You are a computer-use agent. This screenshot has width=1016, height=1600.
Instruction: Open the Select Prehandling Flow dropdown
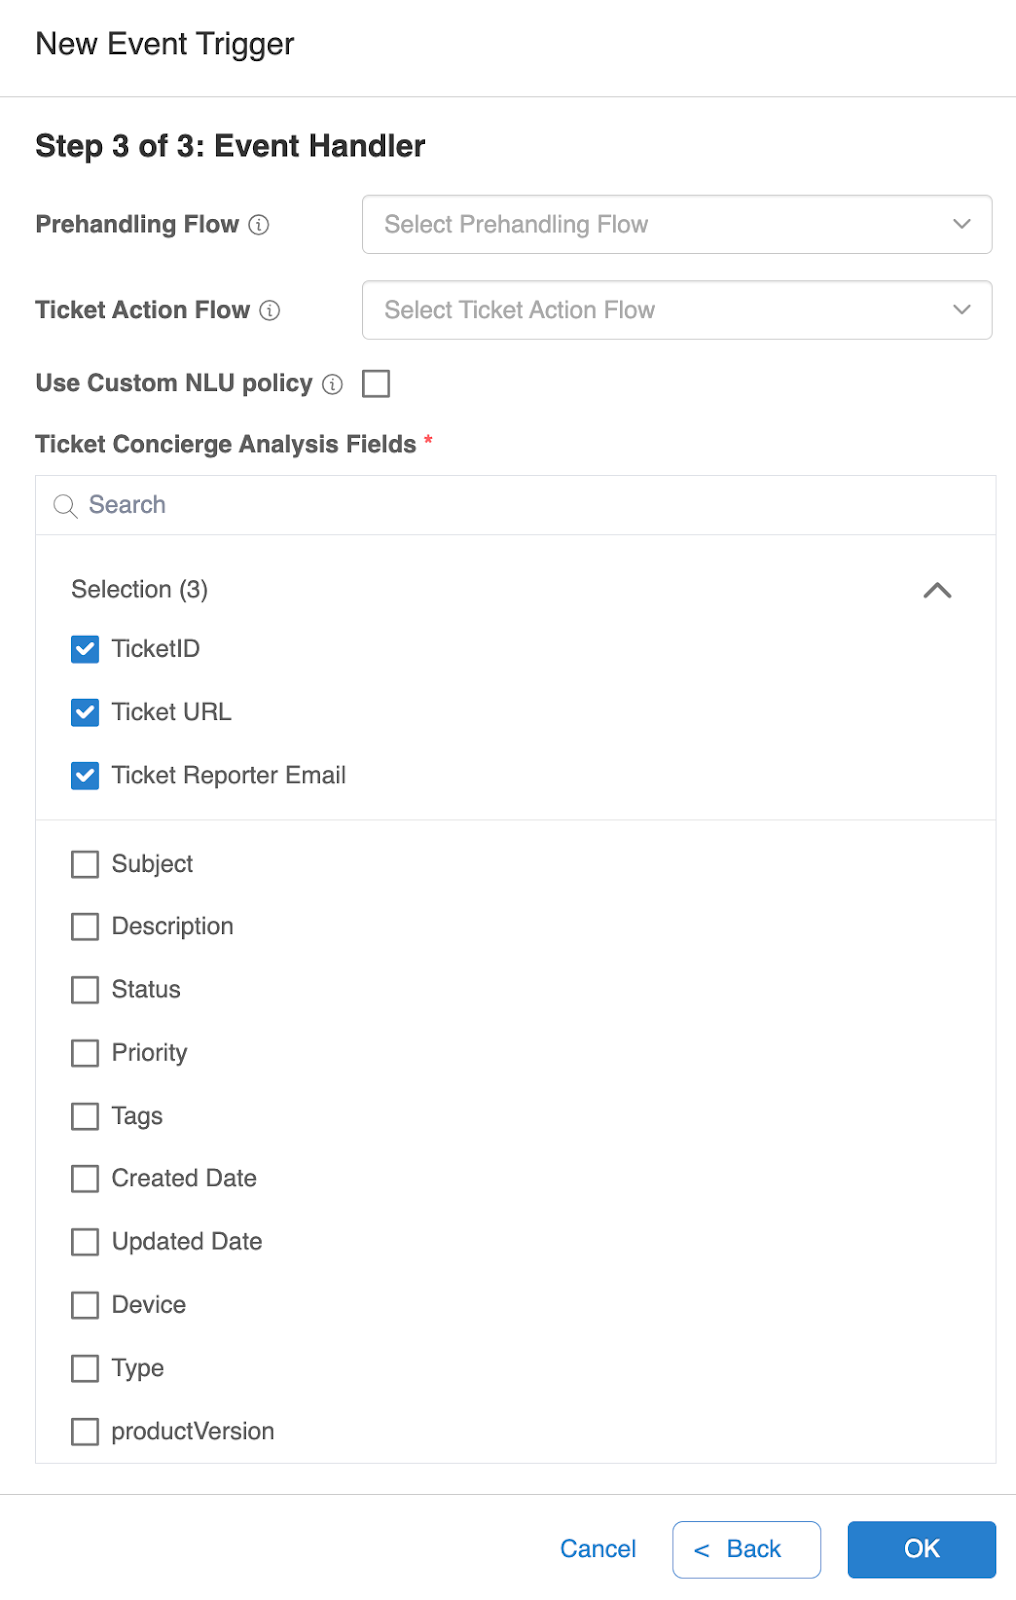coord(677,225)
